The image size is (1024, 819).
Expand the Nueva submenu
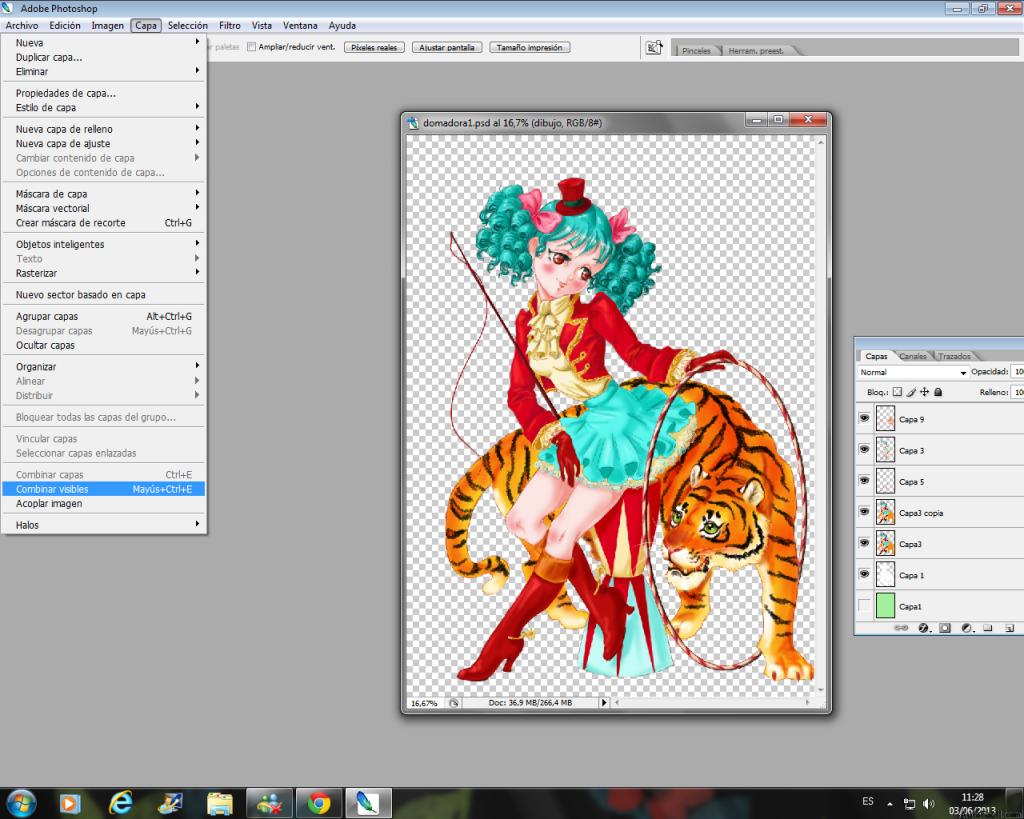point(103,42)
